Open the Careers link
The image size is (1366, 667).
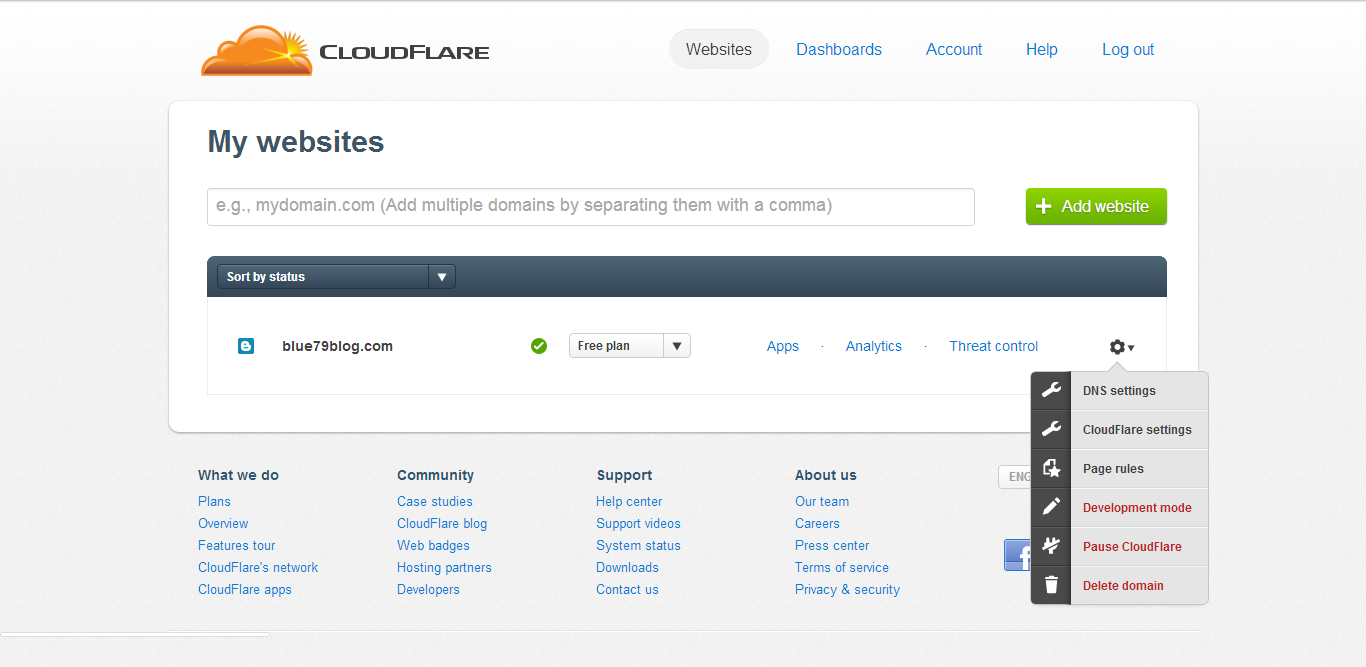(817, 523)
